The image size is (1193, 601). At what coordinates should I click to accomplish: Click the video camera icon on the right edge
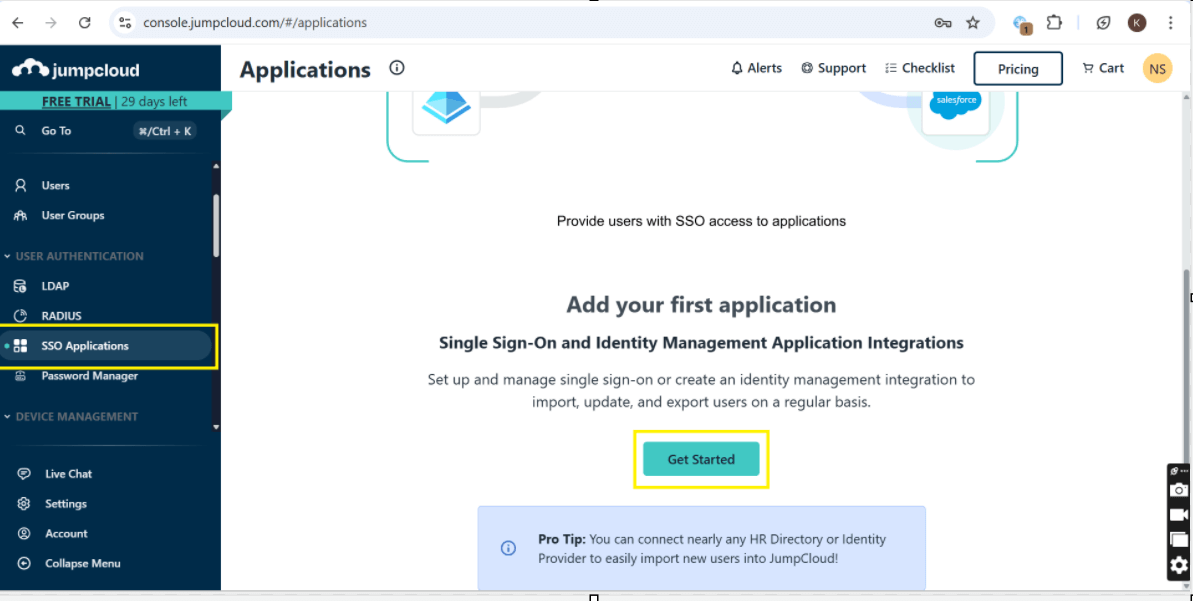coord(1178,515)
